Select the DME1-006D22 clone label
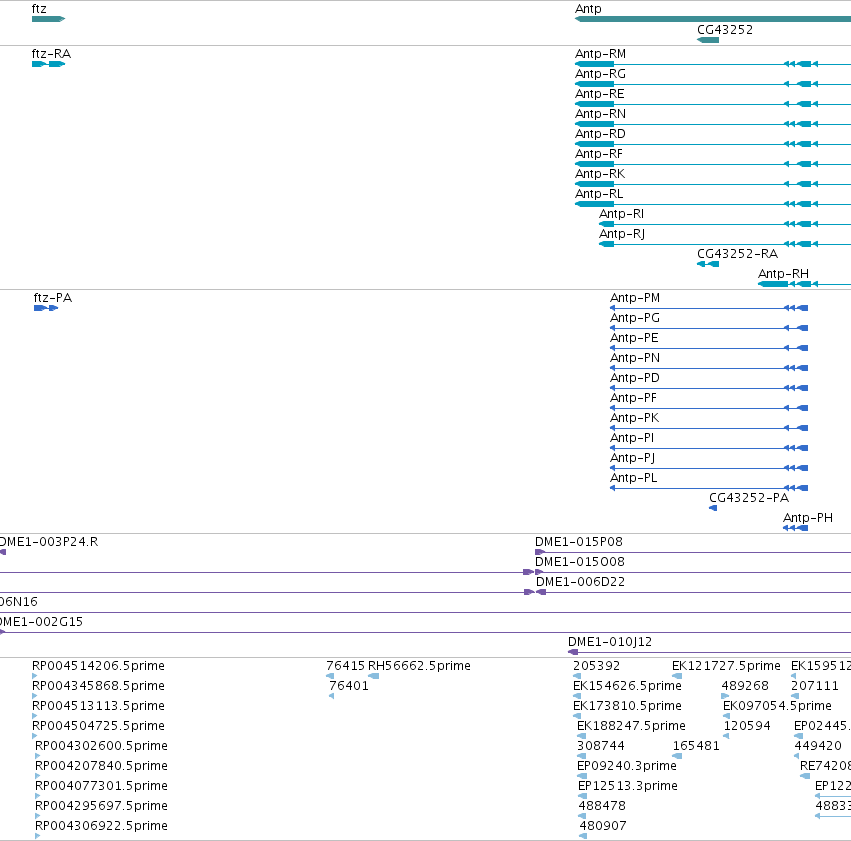The image size is (851, 841). 581,582
